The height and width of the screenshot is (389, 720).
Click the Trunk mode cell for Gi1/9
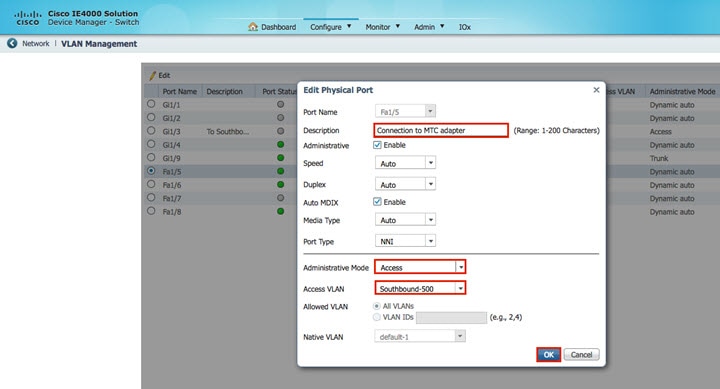tap(659, 158)
